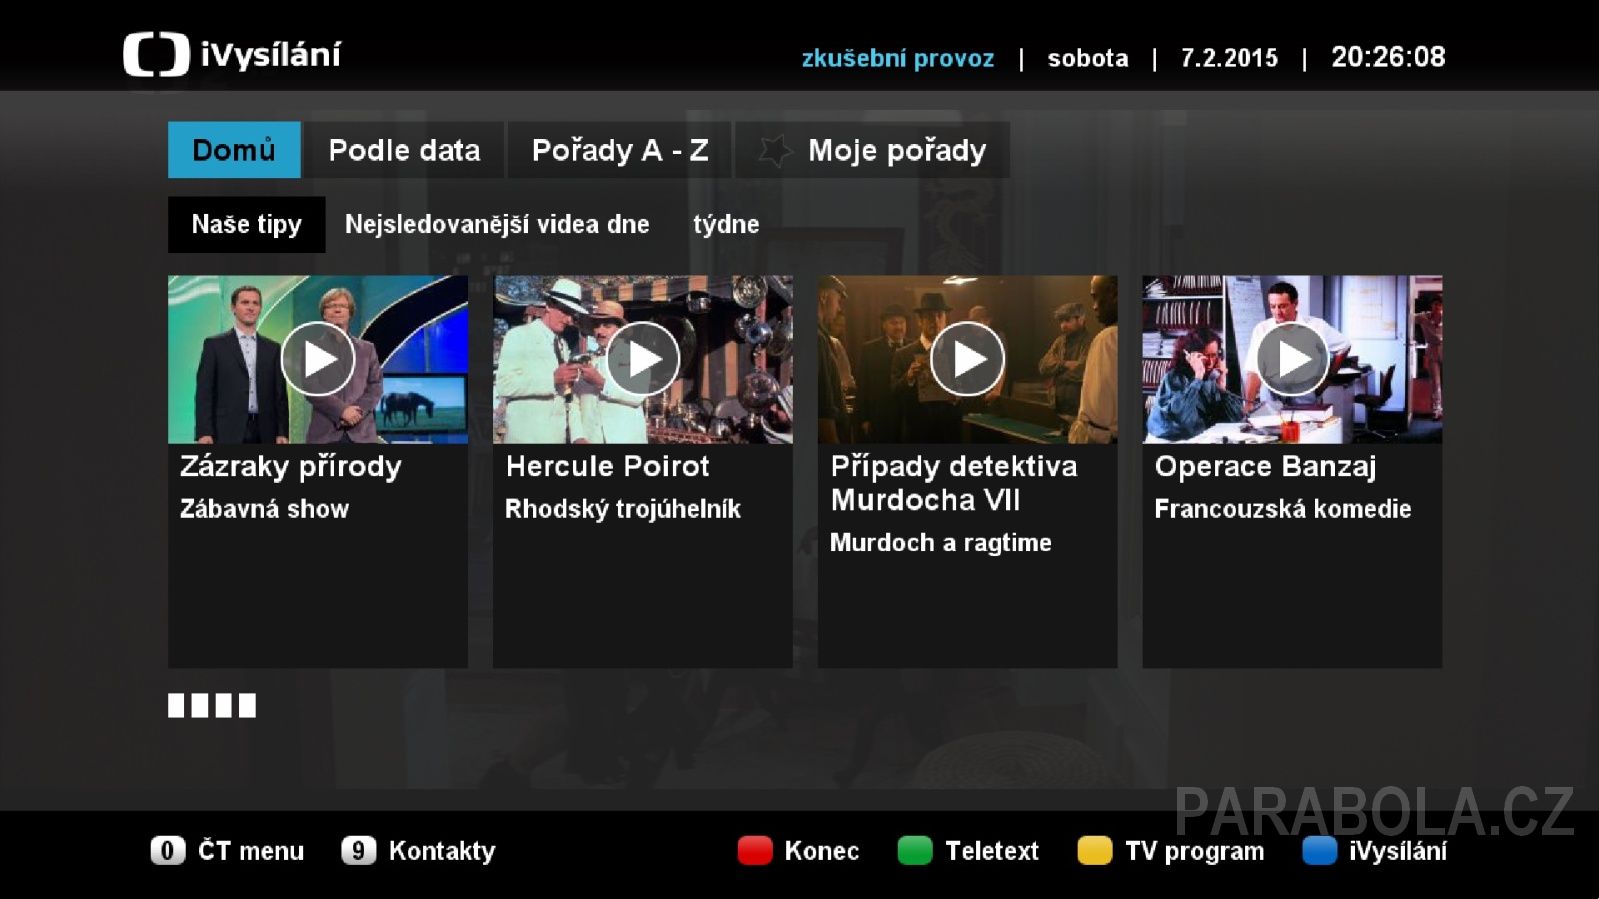Open the Pořady A - Z tab
Viewport: 1599px width, 899px height.
tap(620, 150)
